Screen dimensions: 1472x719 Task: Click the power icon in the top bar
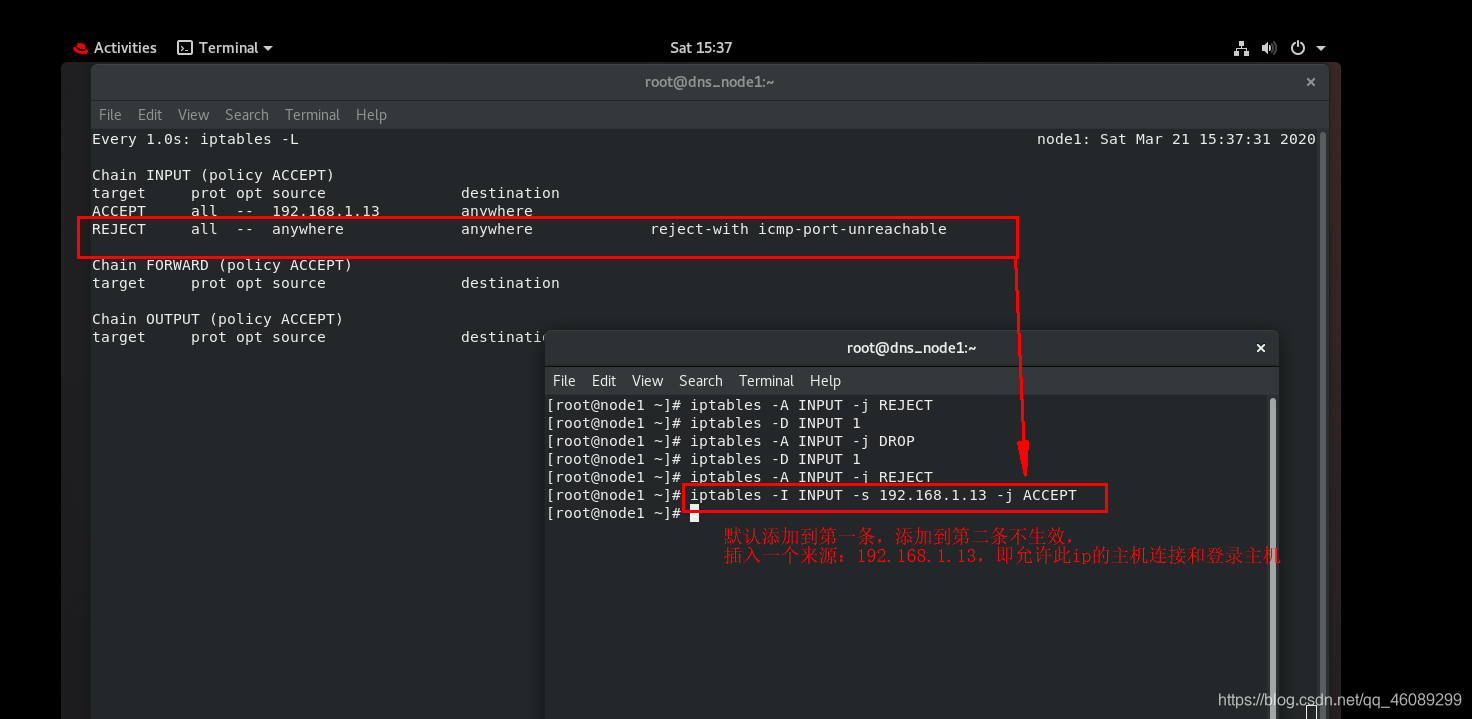point(1298,48)
